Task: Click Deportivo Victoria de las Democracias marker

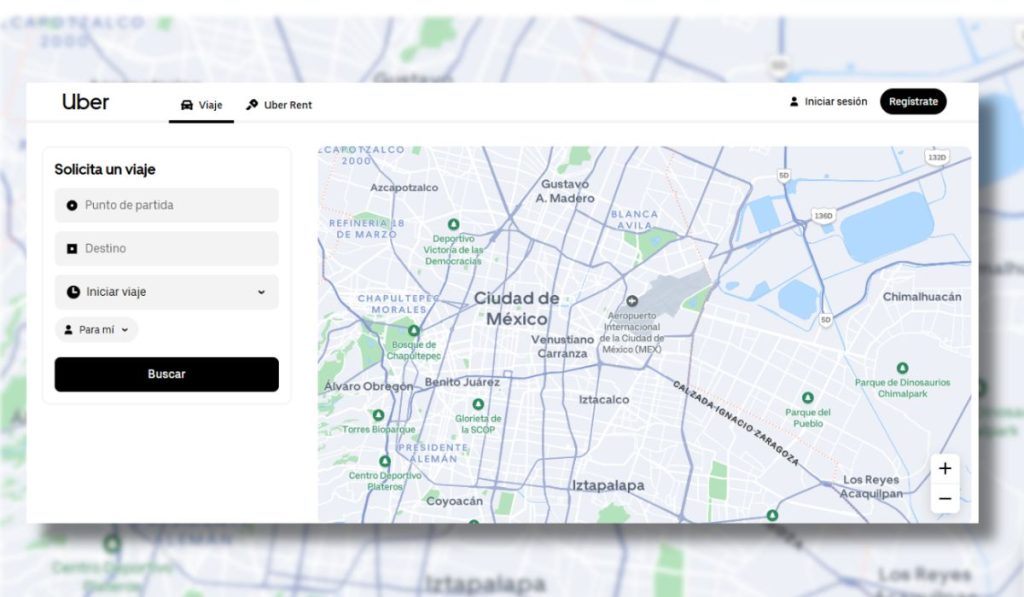Action: coord(453,225)
